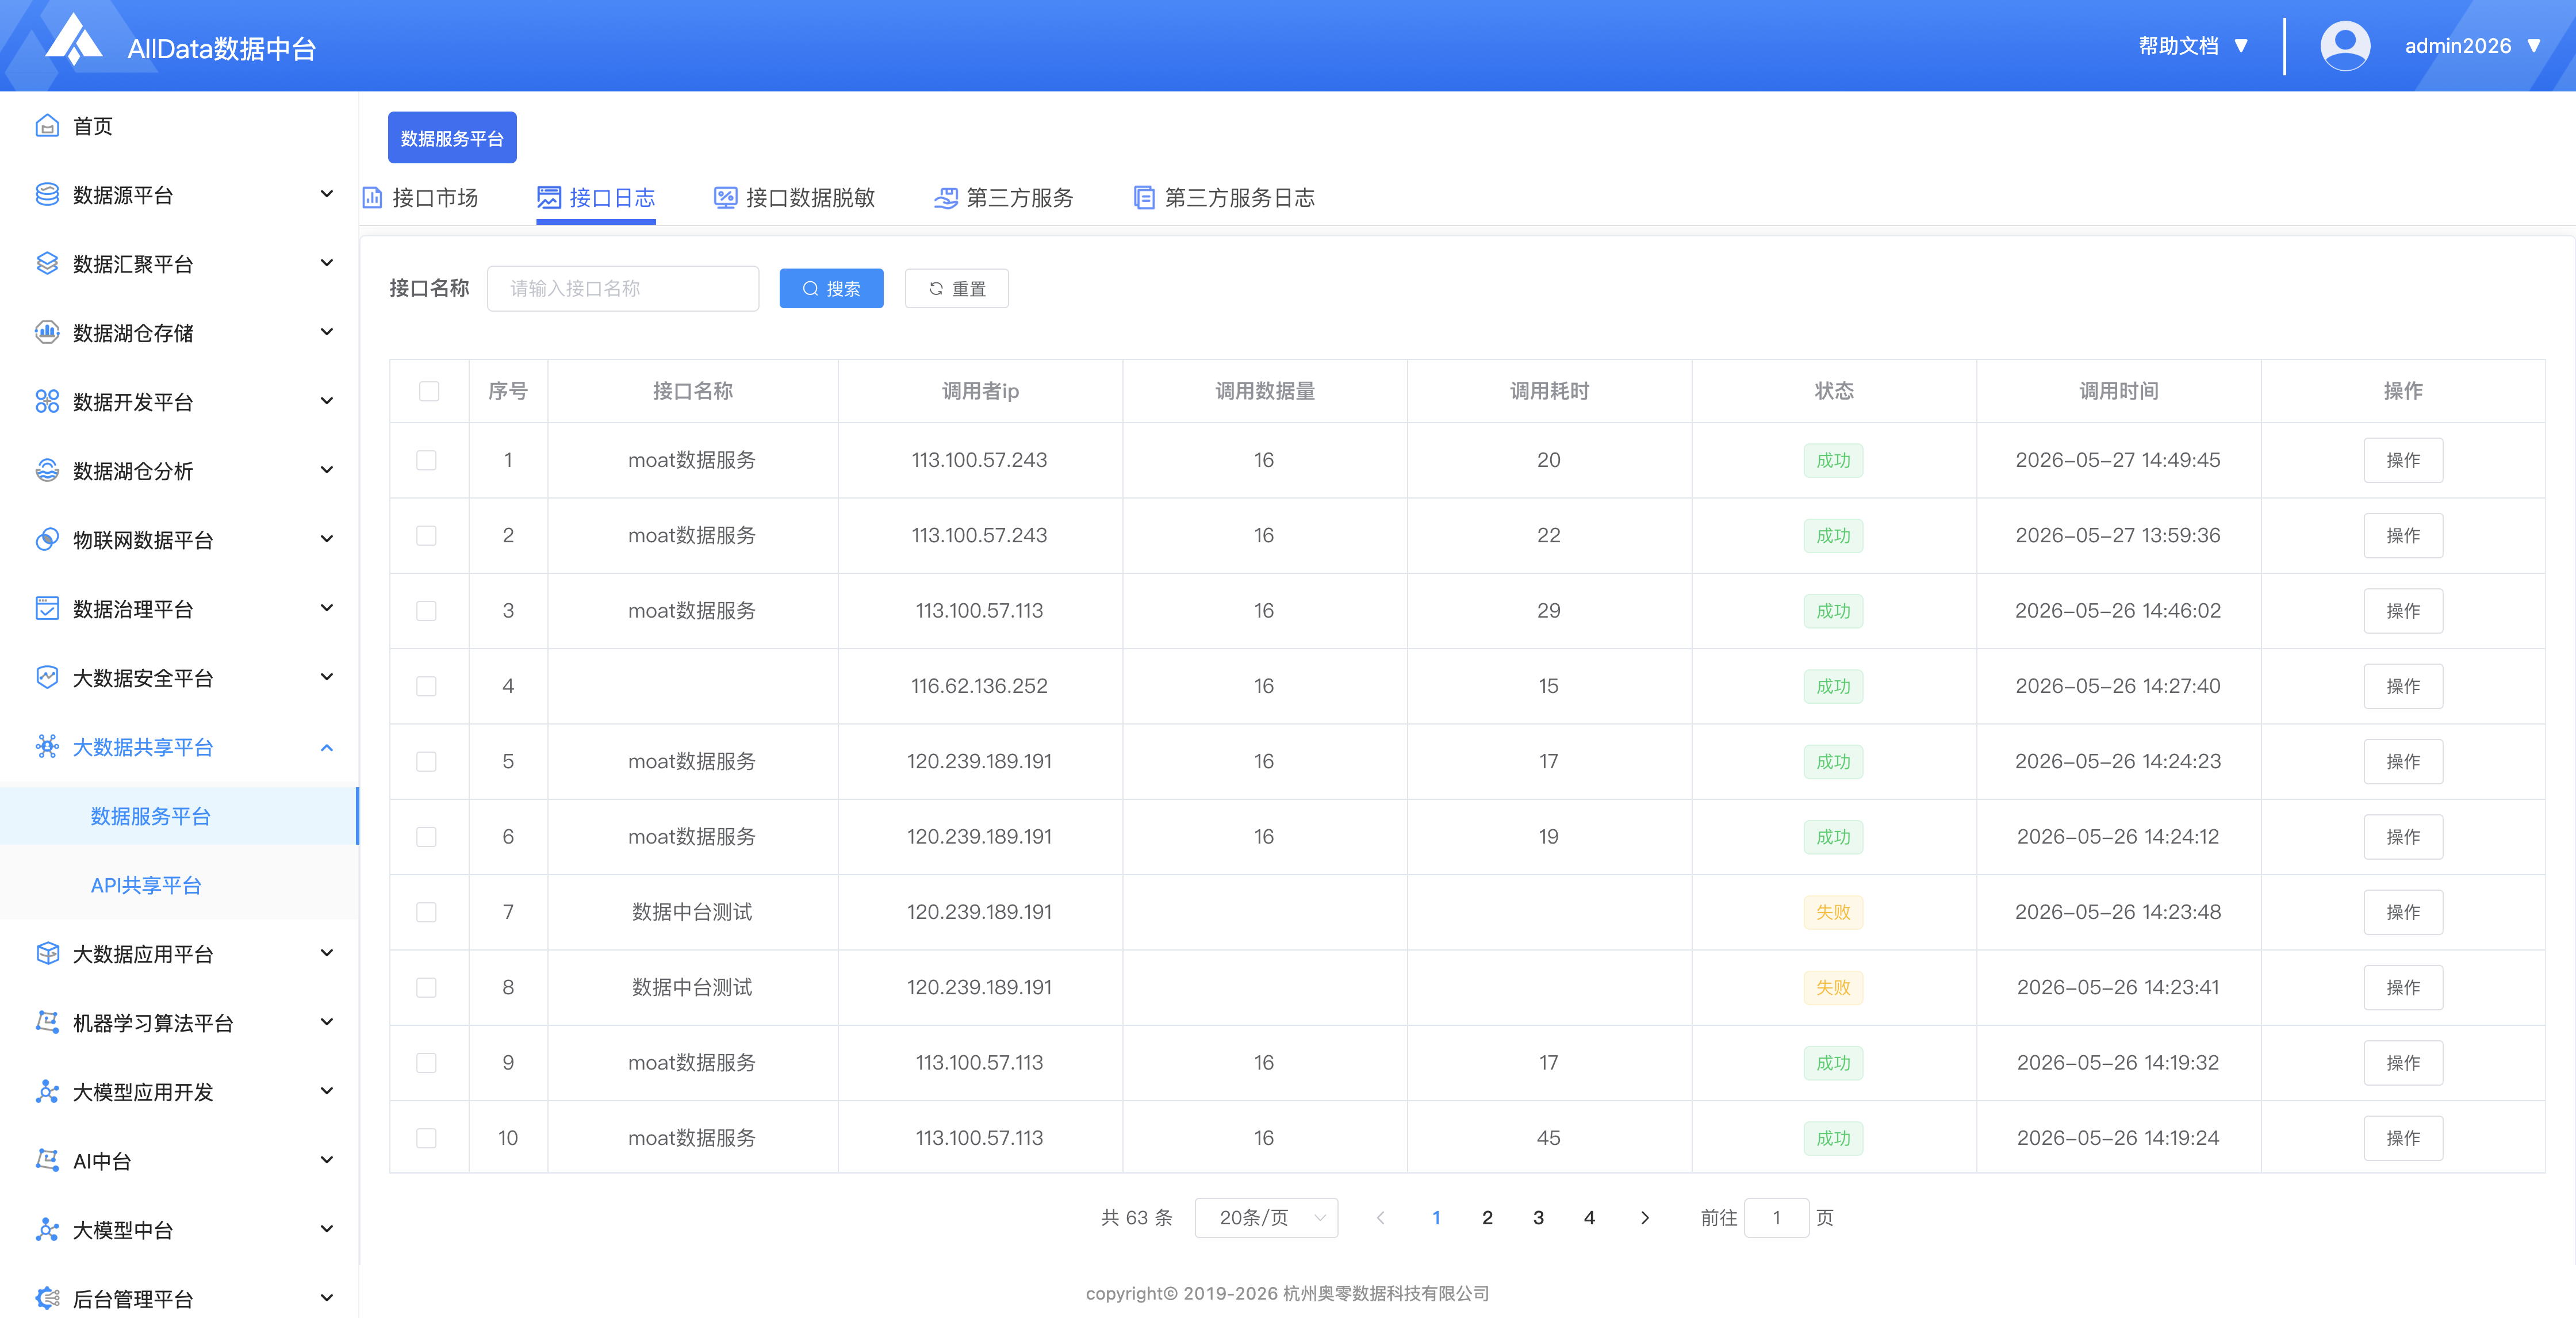
Task: Tick the checkbox for row 10
Action: [x=427, y=1138]
